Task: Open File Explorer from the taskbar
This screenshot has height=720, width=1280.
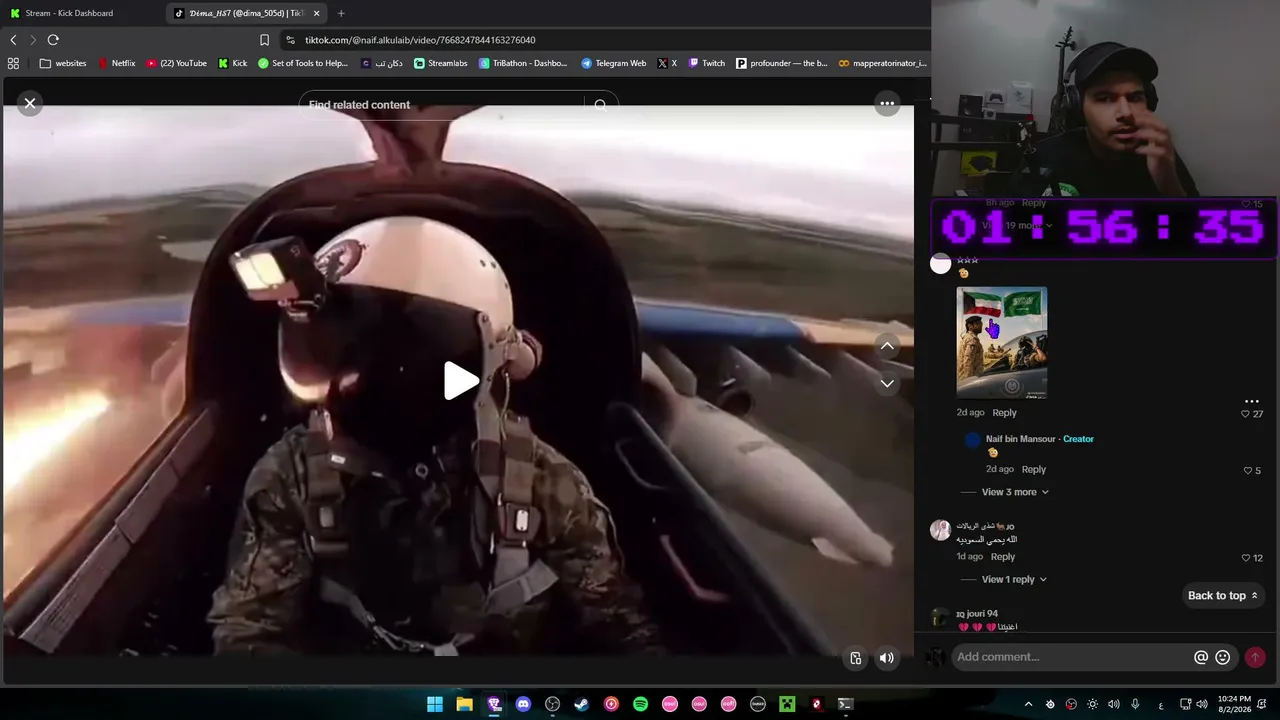Action: (x=464, y=704)
